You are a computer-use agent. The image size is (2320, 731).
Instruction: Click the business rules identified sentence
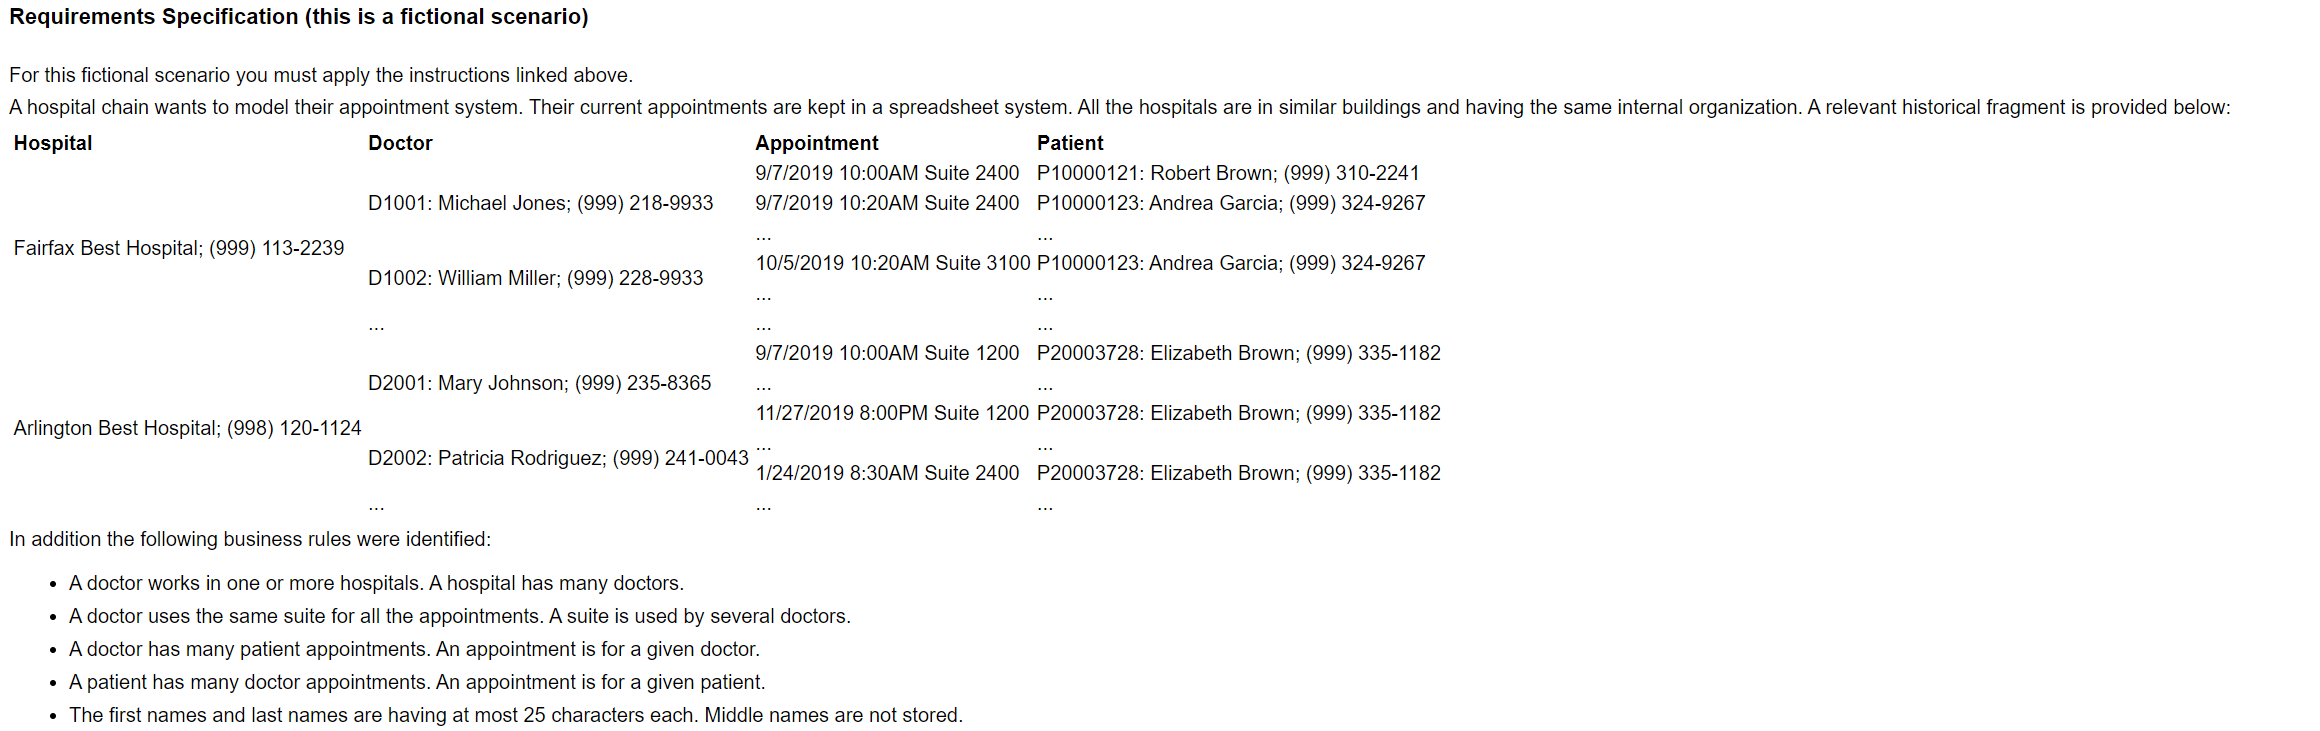pyautogui.click(x=250, y=539)
